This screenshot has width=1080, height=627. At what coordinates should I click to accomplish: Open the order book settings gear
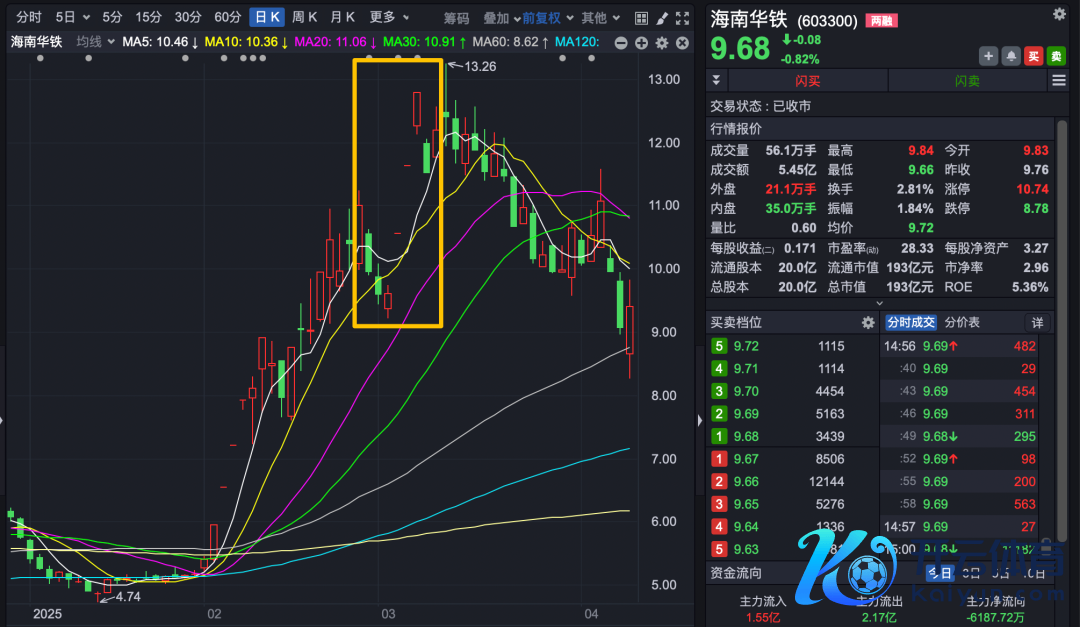click(868, 322)
